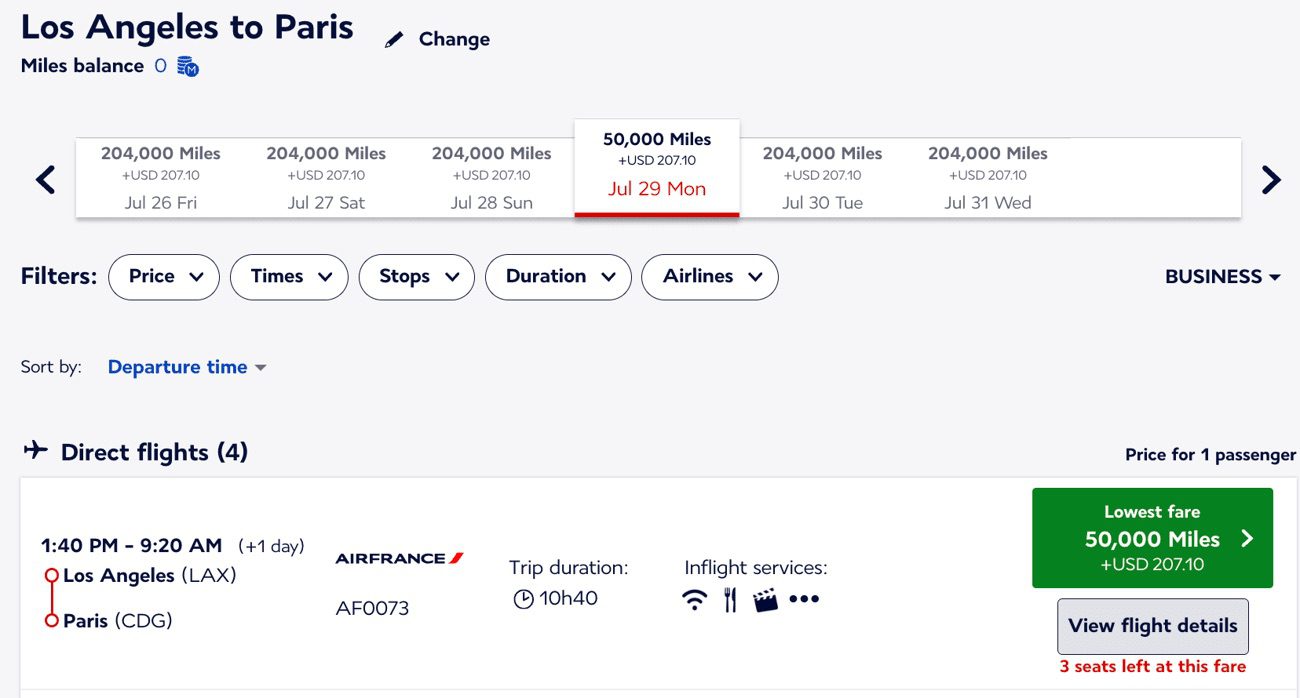Viewport: 1300px width, 698px height.
Task: Open the BUSINESS cabin class selector
Action: point(1222,276)
